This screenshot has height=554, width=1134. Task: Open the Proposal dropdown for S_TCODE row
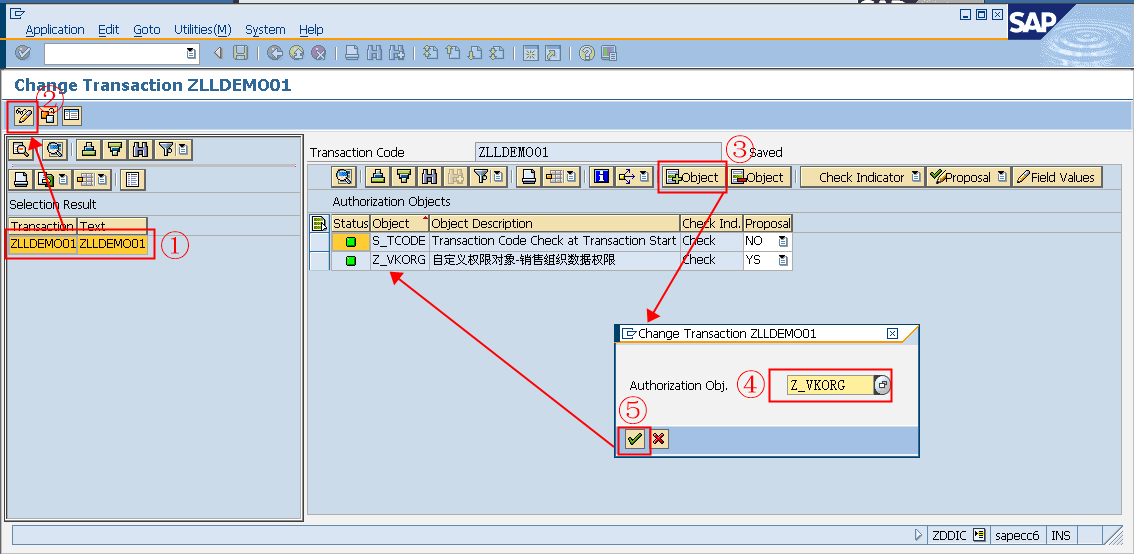783,241
